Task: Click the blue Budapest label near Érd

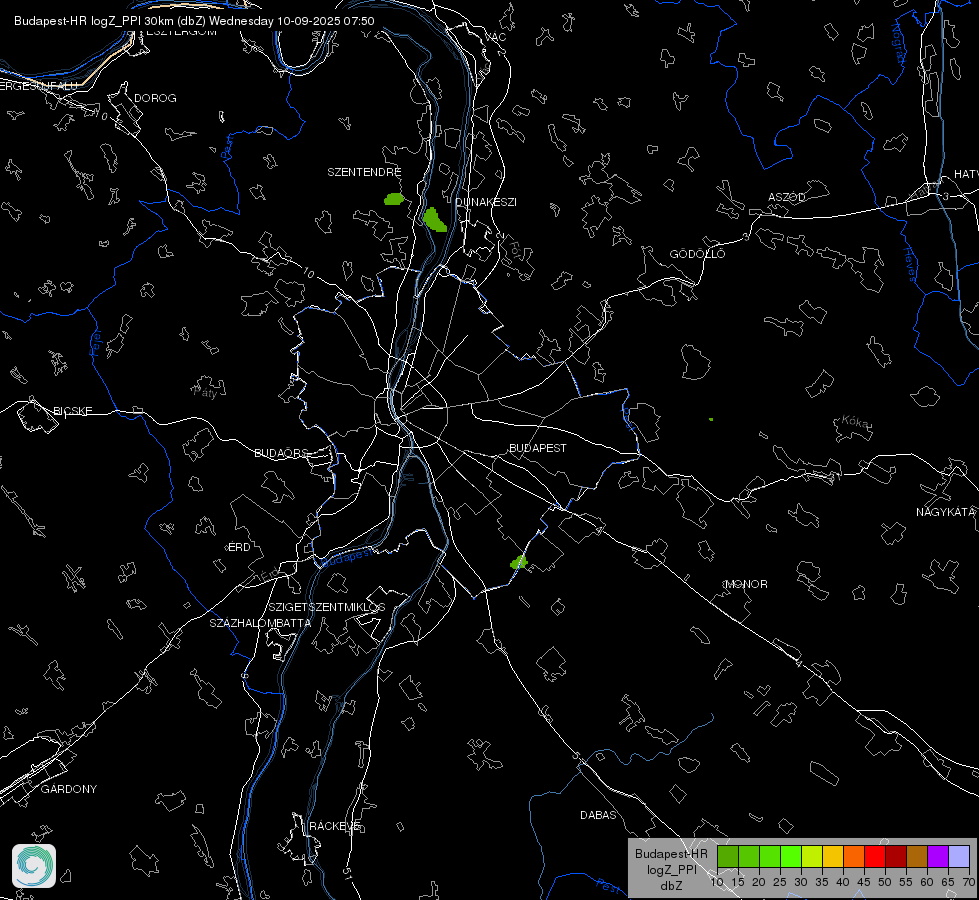Action: tap(347, 556)
